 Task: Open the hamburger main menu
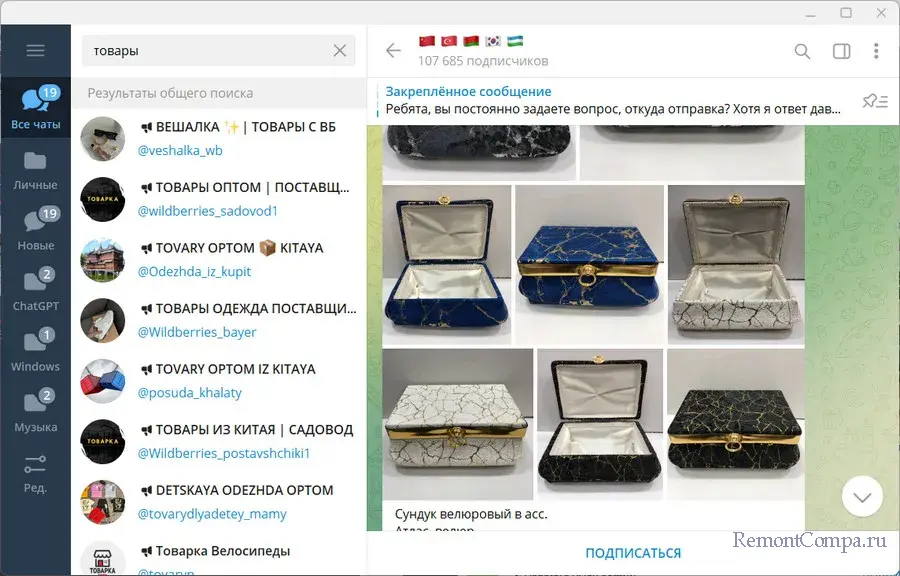(35, 50)
